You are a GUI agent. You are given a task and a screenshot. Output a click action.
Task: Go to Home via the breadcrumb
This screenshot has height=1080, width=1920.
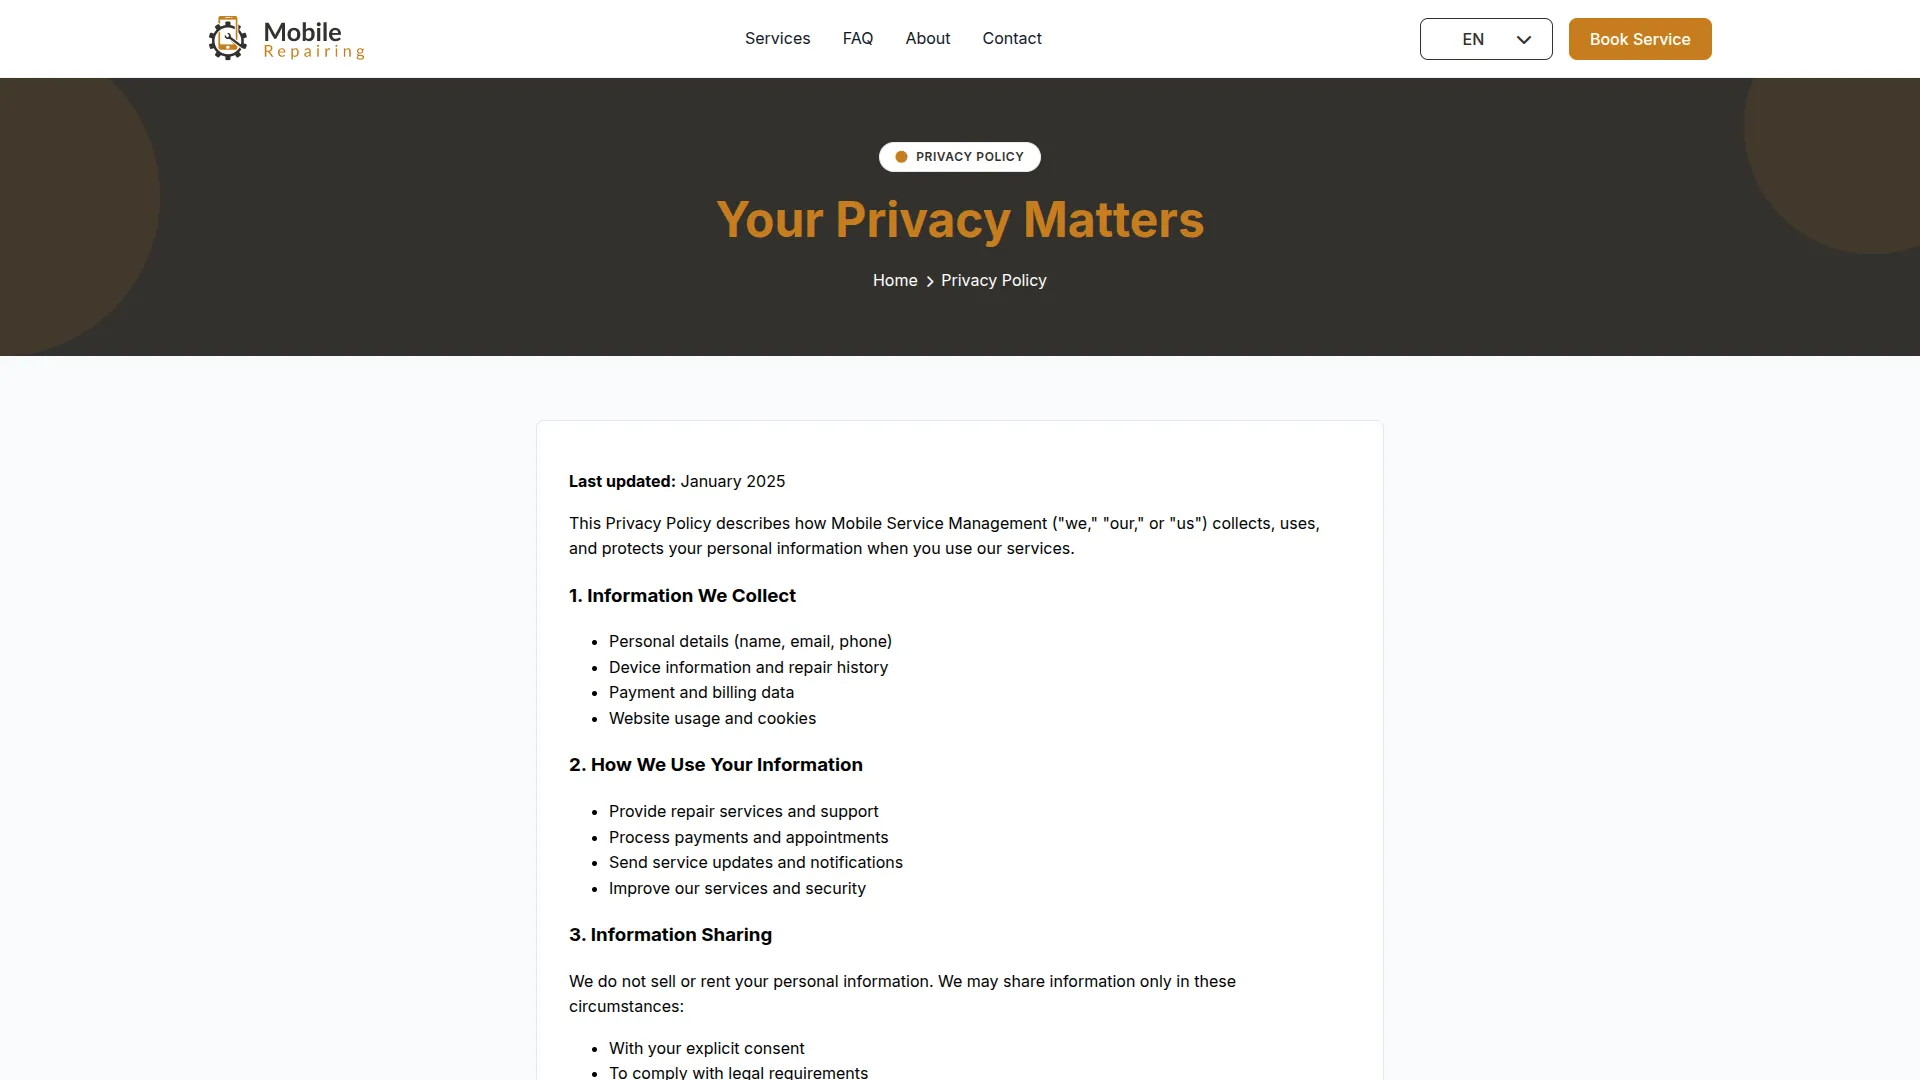(x=894, y=281)
